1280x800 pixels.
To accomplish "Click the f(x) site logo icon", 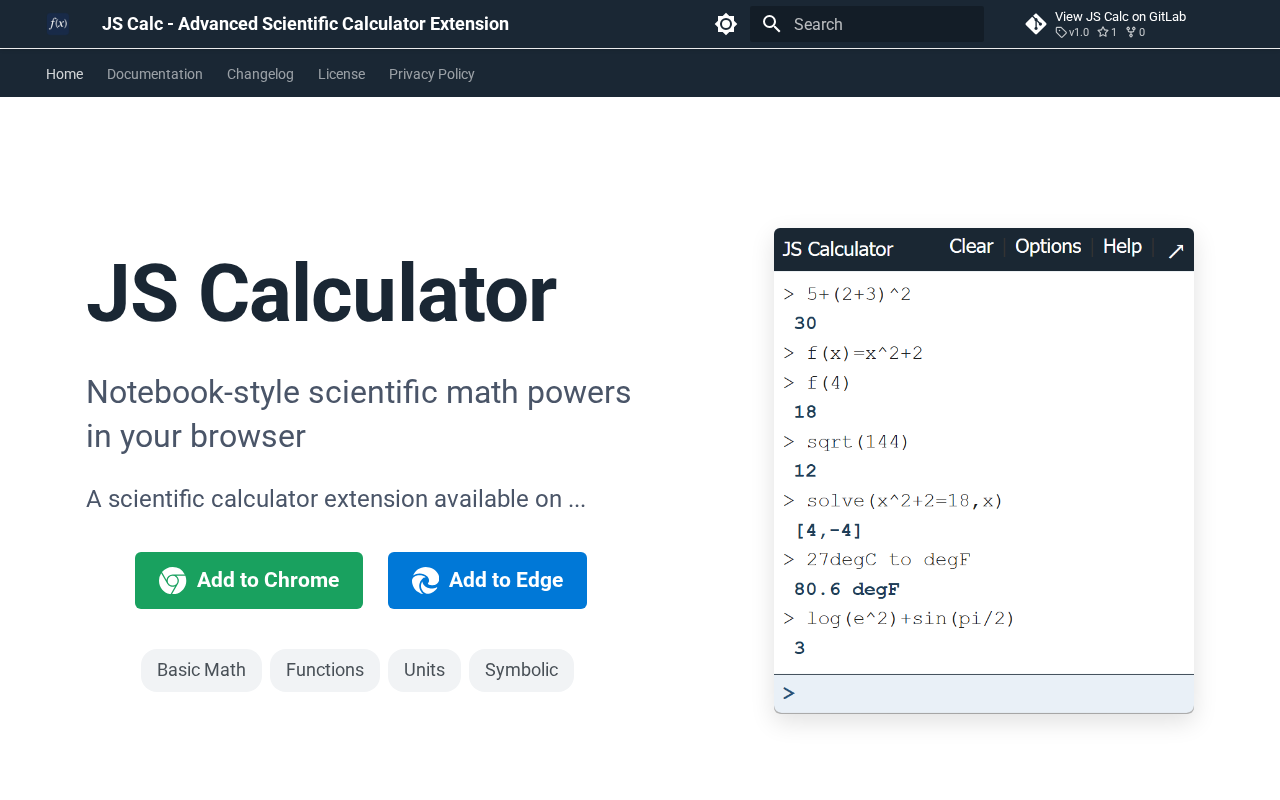I will [x=58, y=24].
